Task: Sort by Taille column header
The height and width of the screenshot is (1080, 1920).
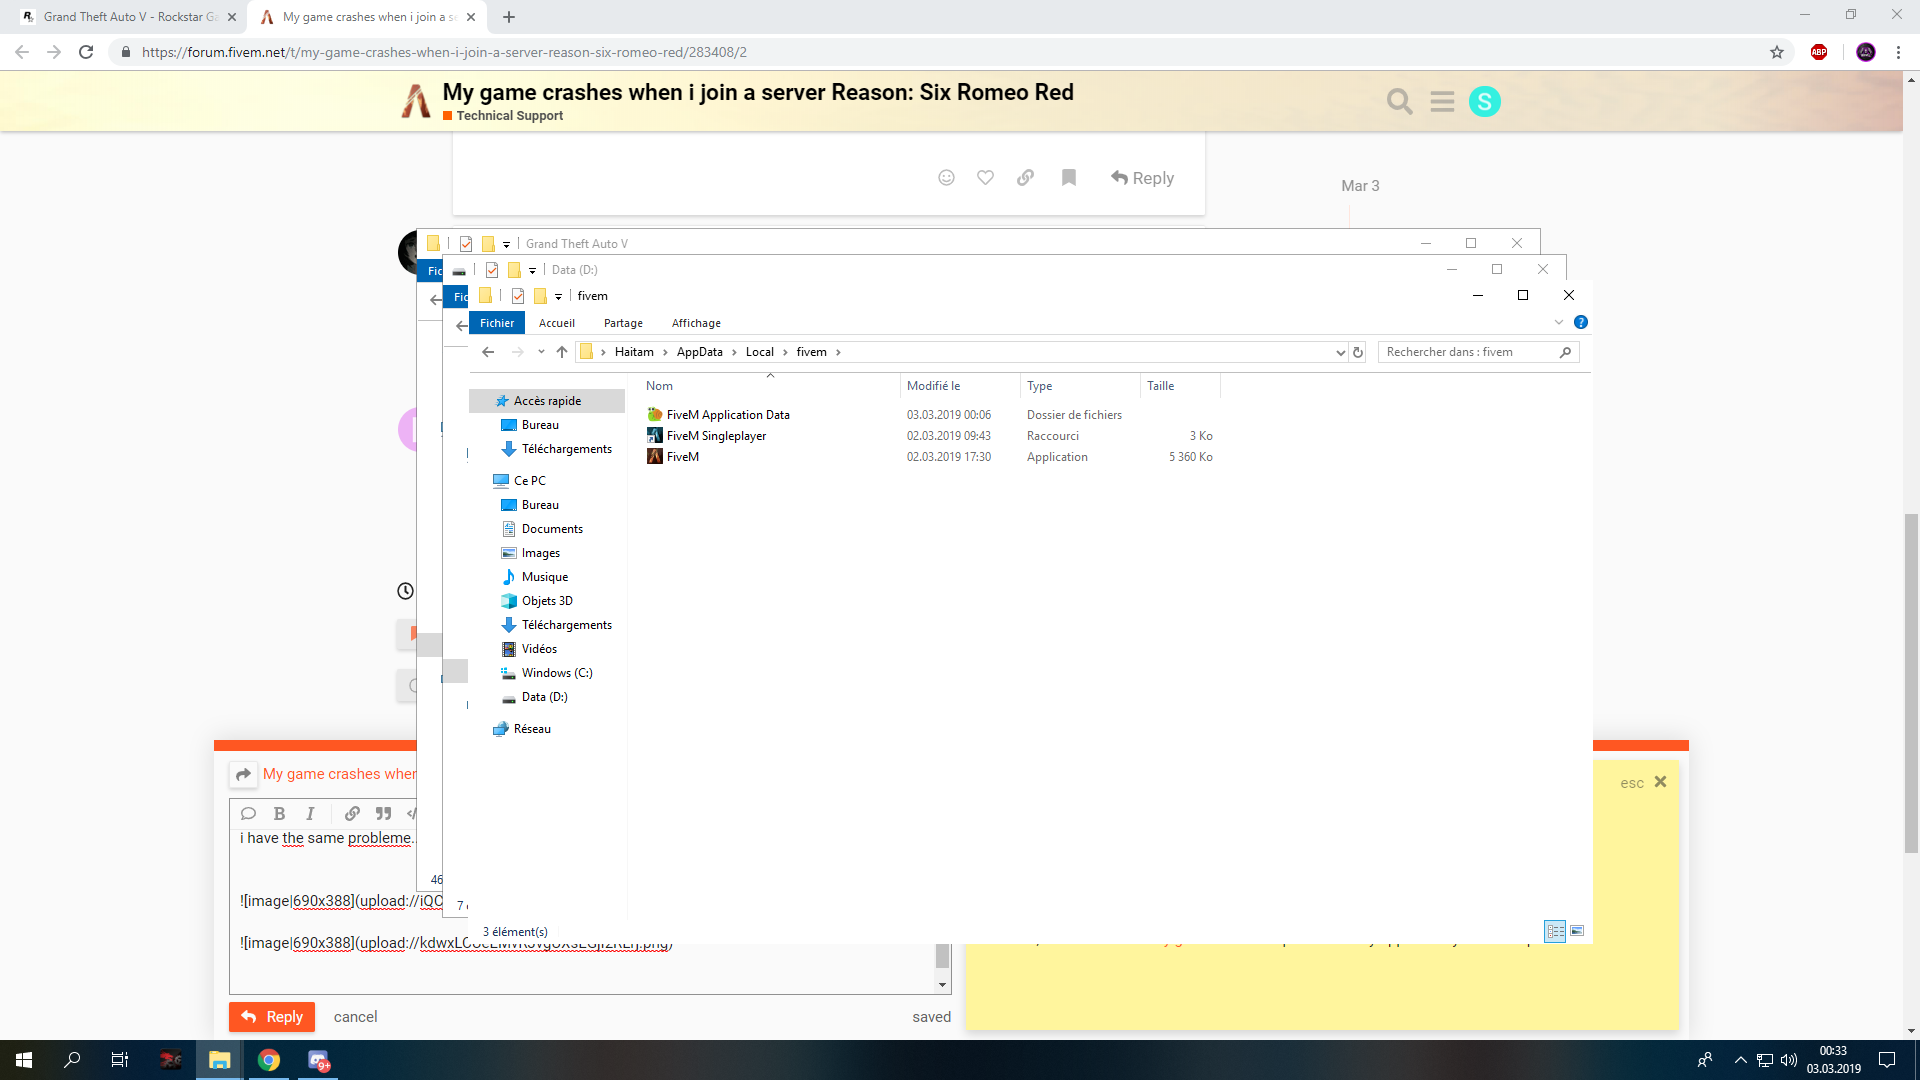Action: pyautogui.click(x=1180, y=386)
